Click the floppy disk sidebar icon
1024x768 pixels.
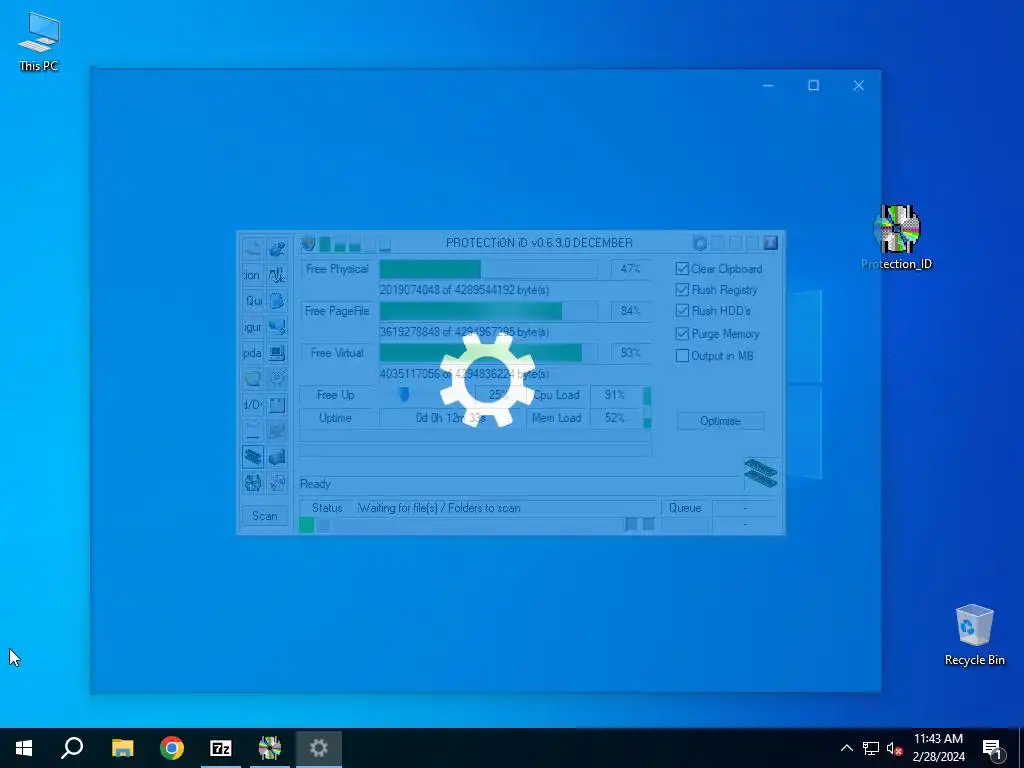tap(277, 405)
